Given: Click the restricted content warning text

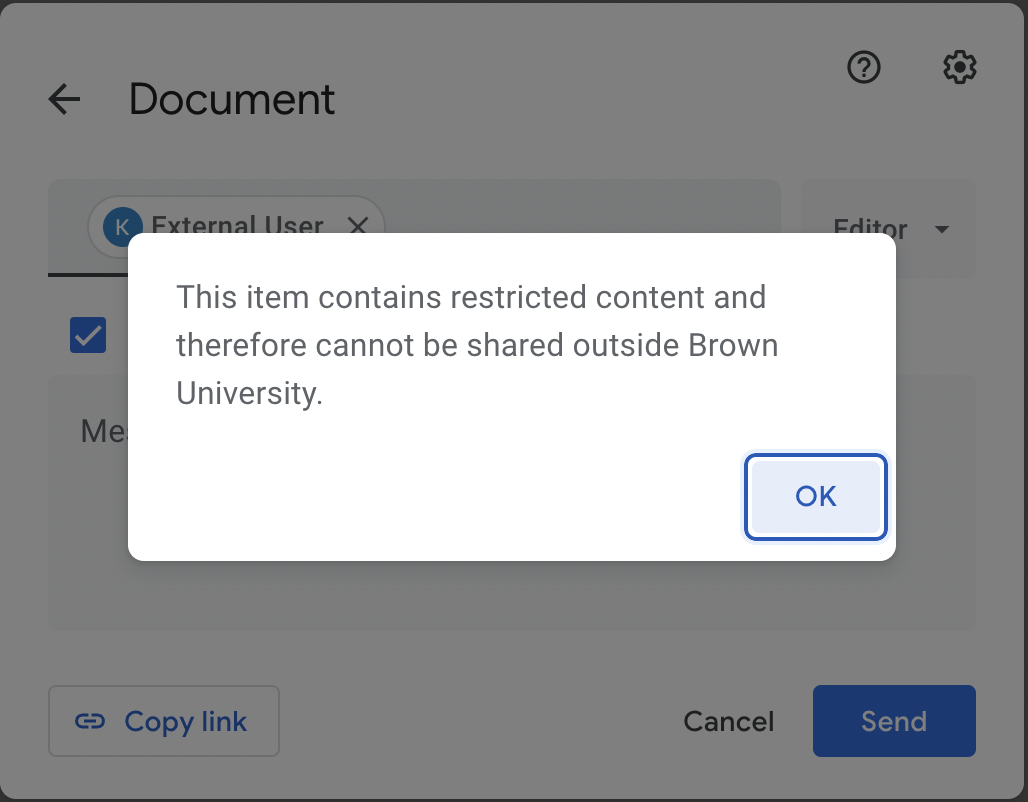Looking at the screenshot, I should pos(477,345).
